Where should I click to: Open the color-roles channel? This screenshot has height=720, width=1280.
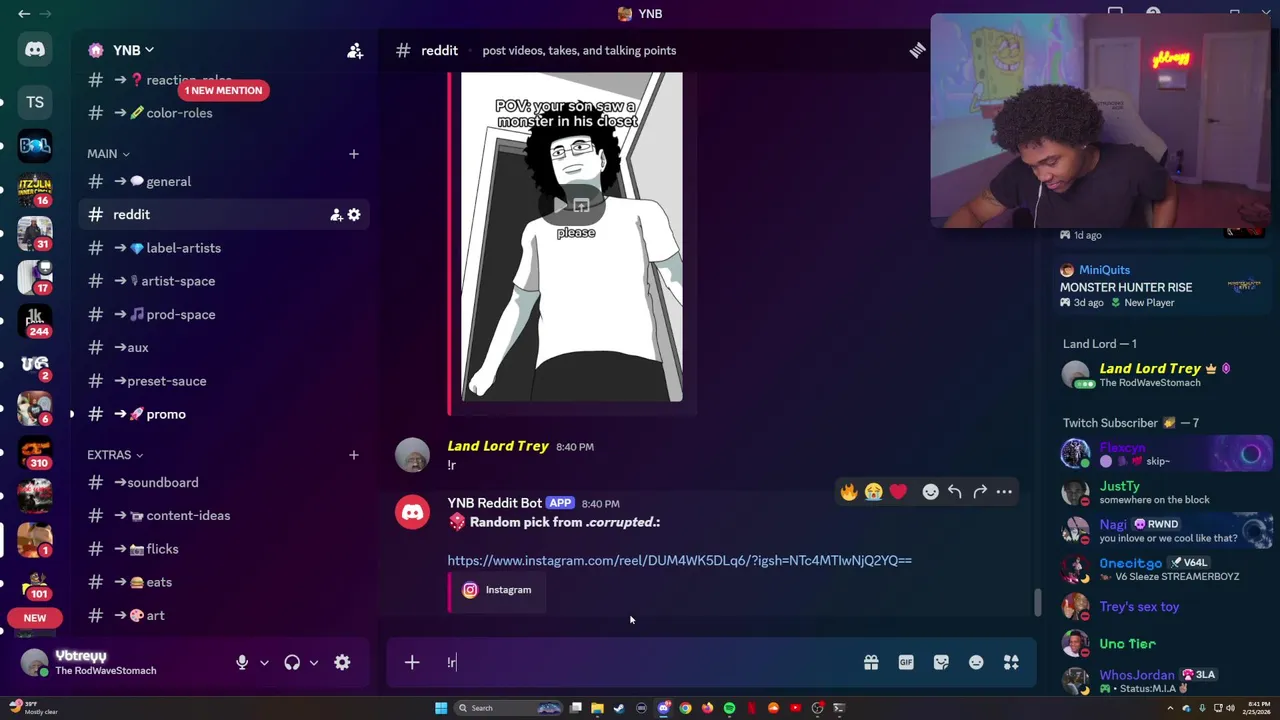tap(224, 113)
